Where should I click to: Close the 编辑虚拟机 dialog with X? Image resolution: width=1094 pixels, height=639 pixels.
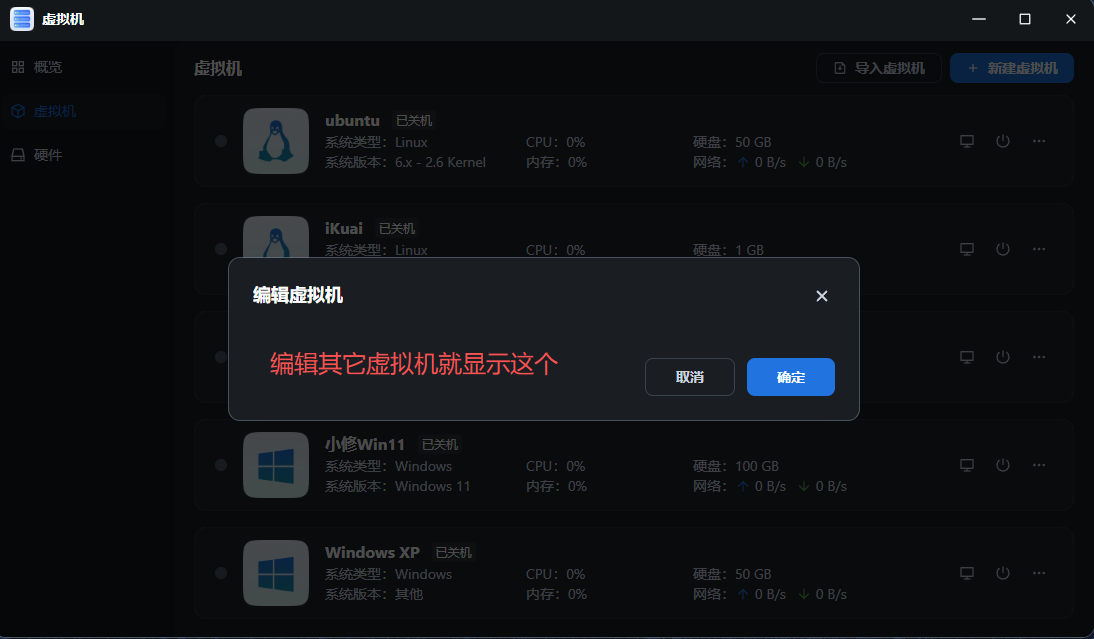[x=822, y=296]
